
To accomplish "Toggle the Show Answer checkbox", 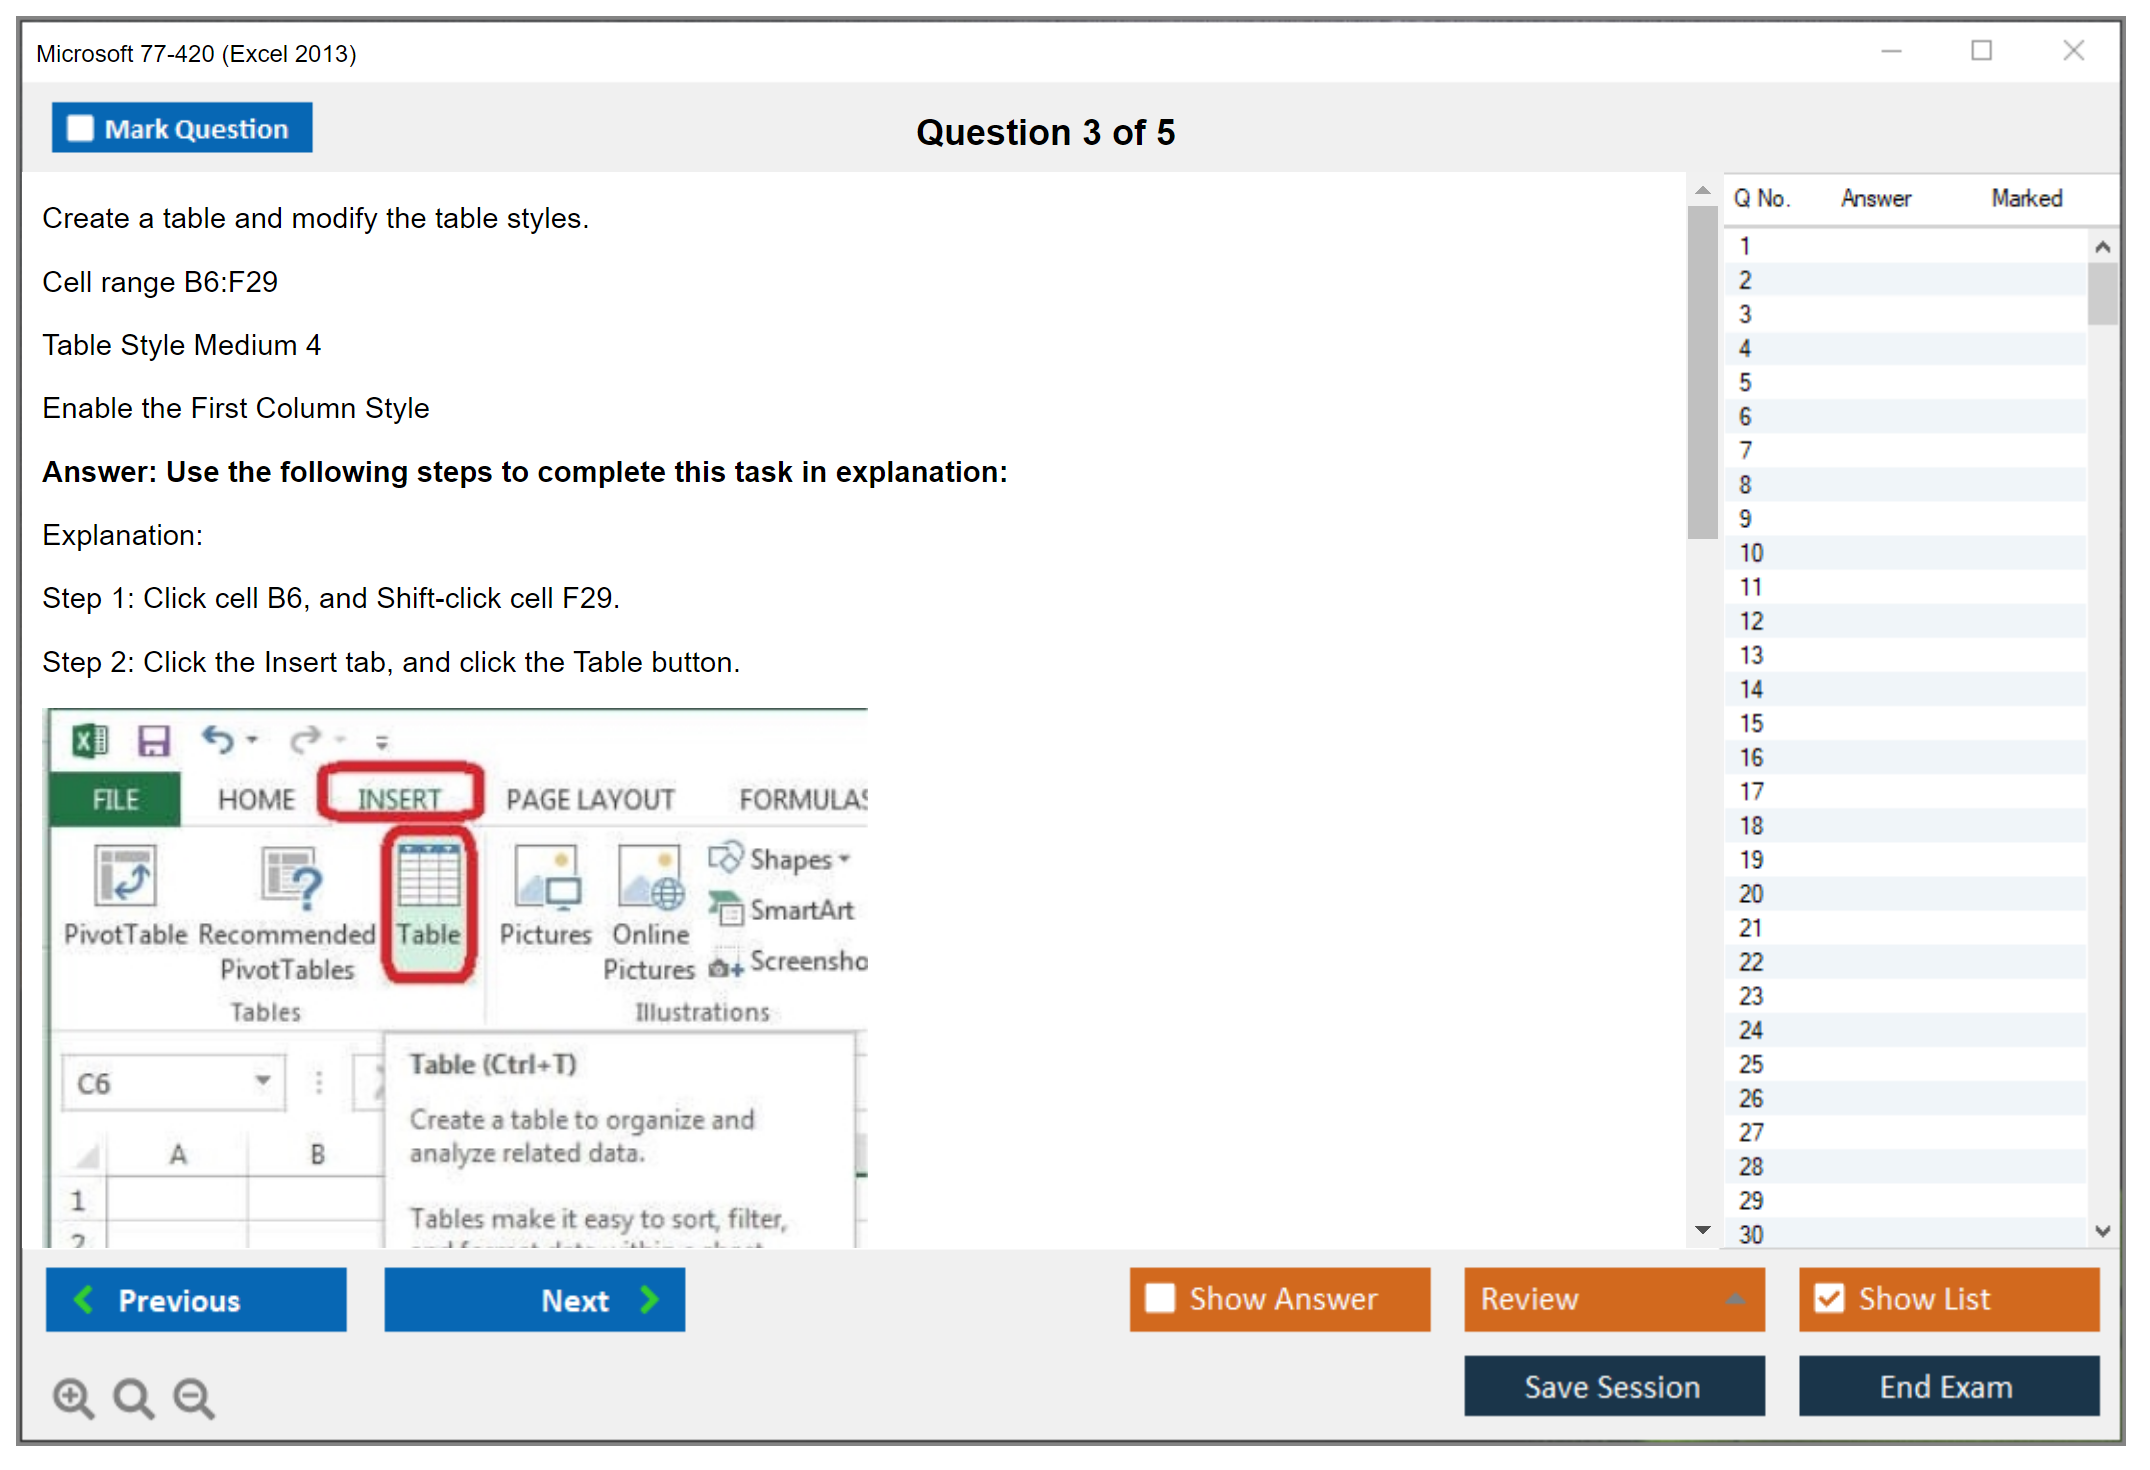I will (1160, 1298).
